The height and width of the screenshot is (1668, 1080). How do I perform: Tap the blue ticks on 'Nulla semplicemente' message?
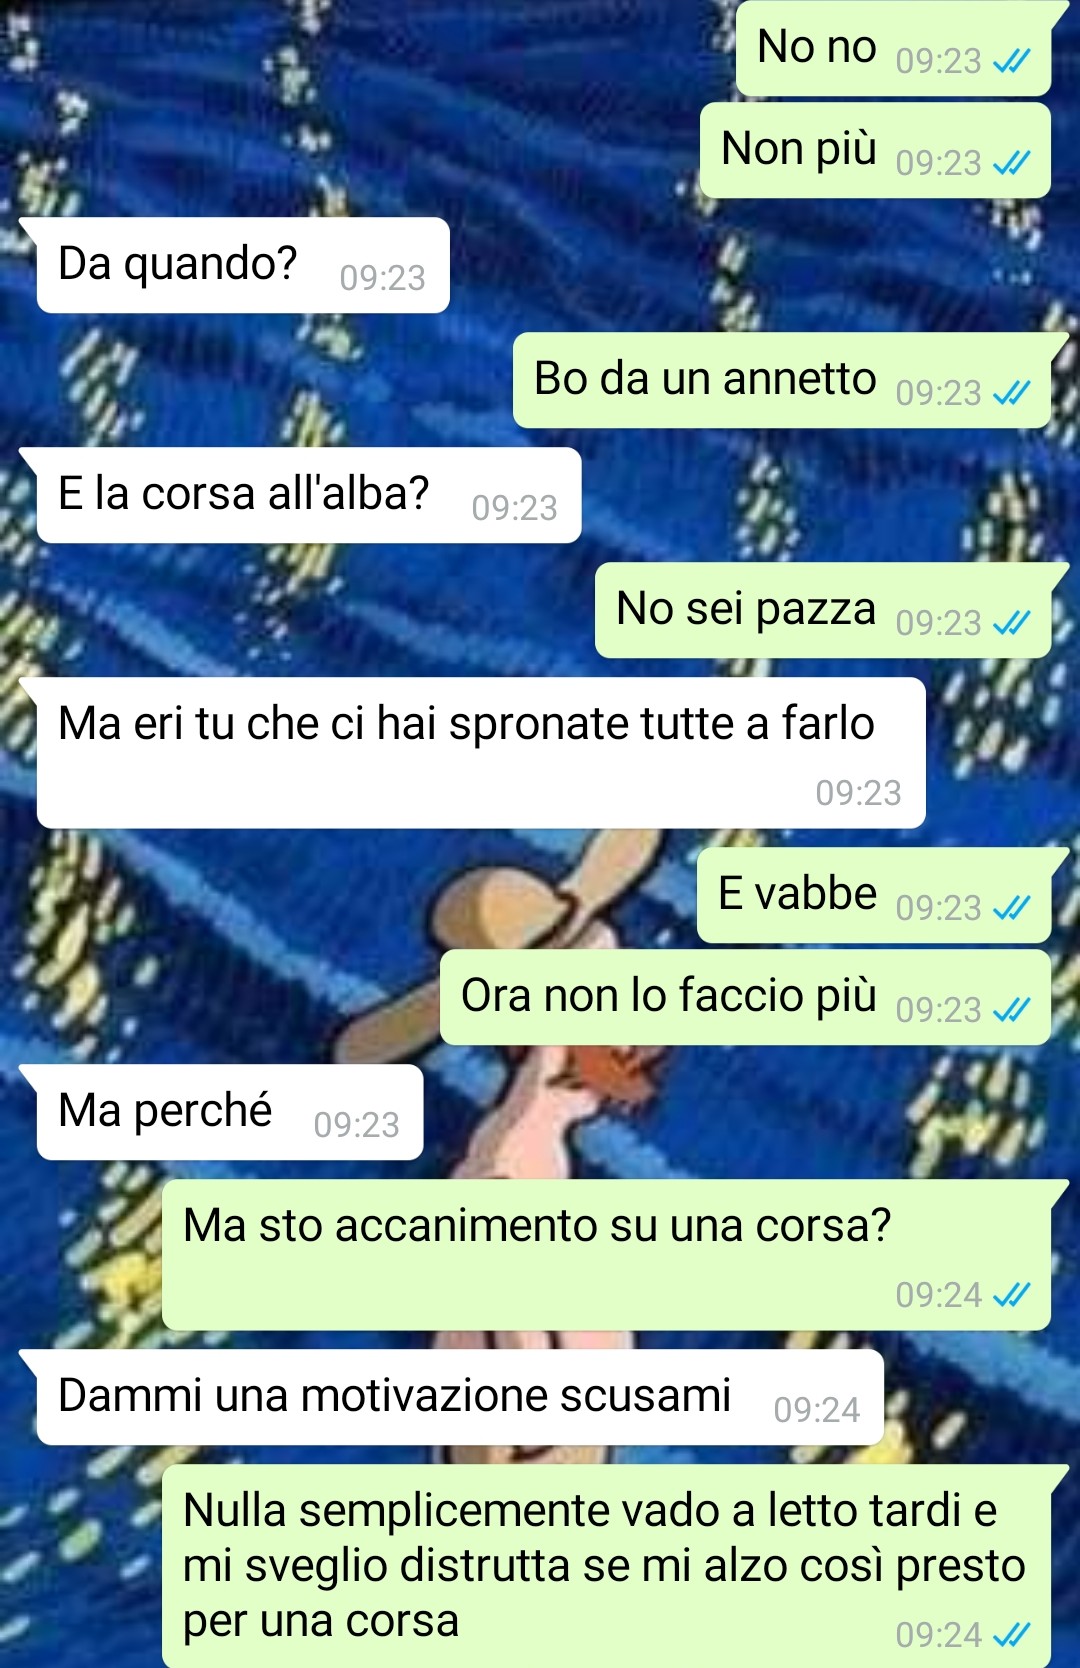coord(1011,1635)
